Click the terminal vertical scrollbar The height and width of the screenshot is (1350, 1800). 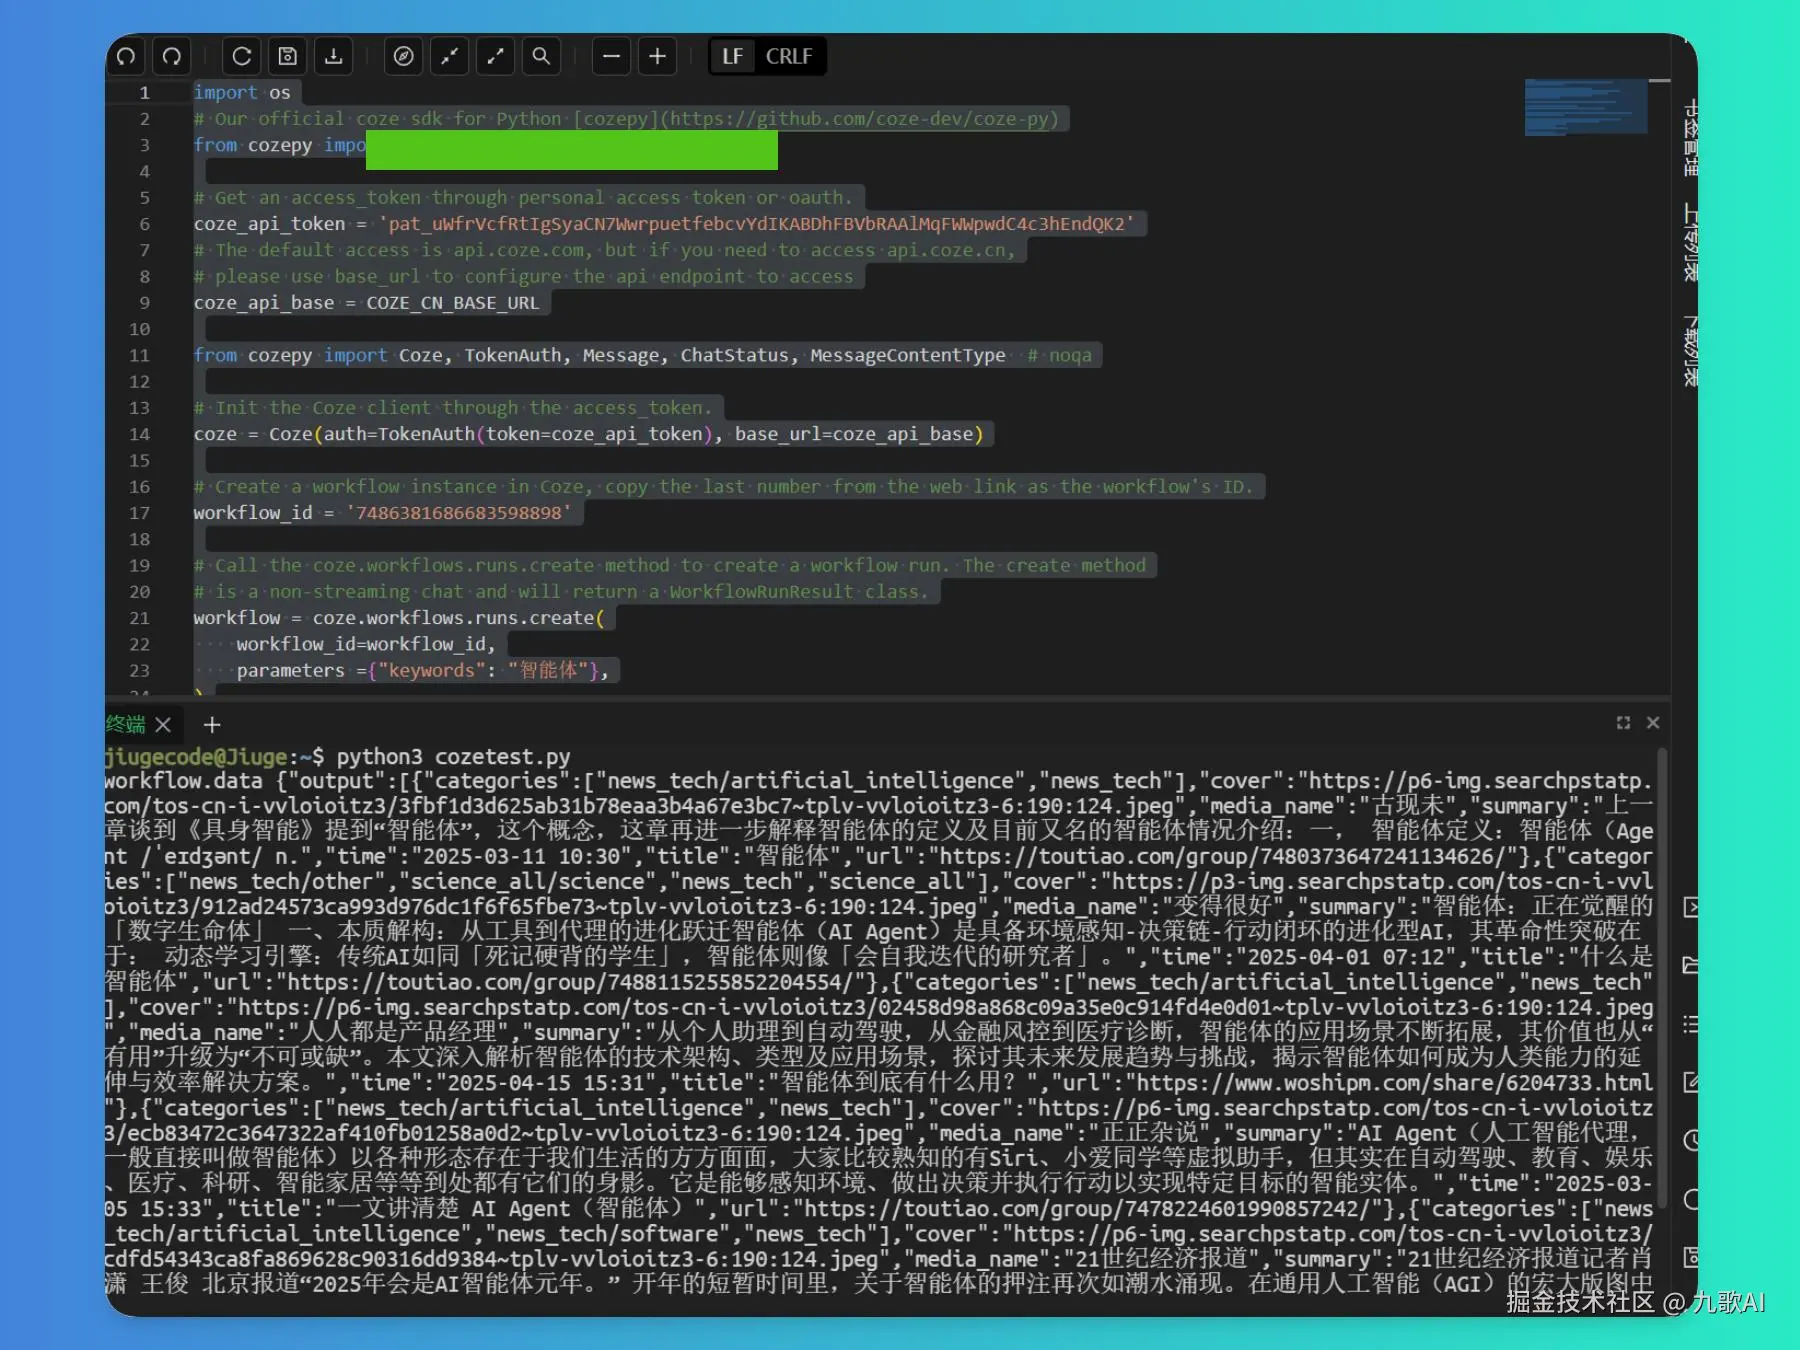click(1662, 980)
